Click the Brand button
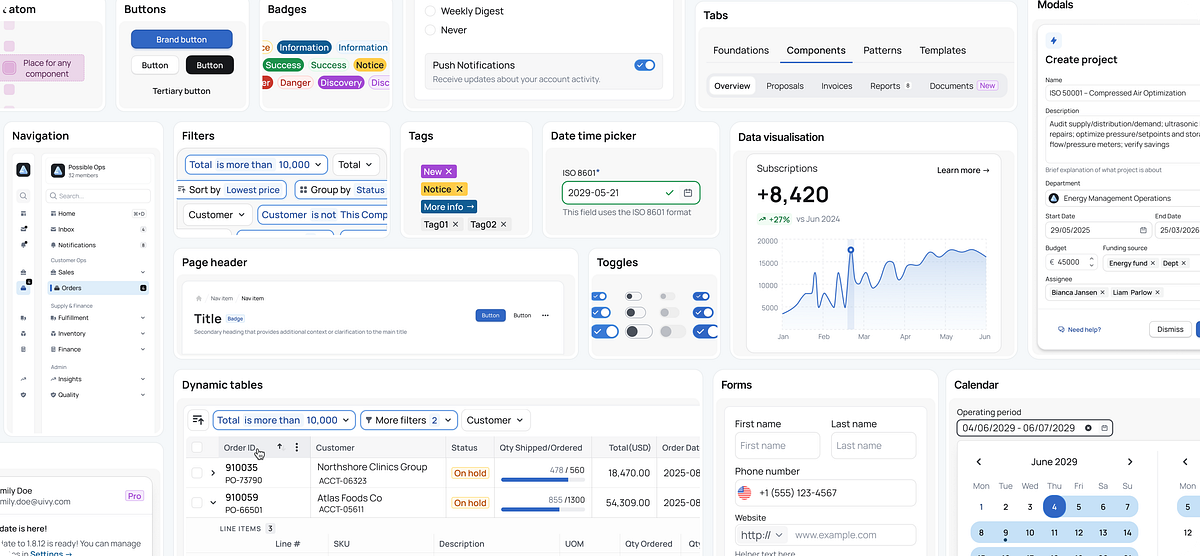This screenshot has height=556, width=1200. 181,40
